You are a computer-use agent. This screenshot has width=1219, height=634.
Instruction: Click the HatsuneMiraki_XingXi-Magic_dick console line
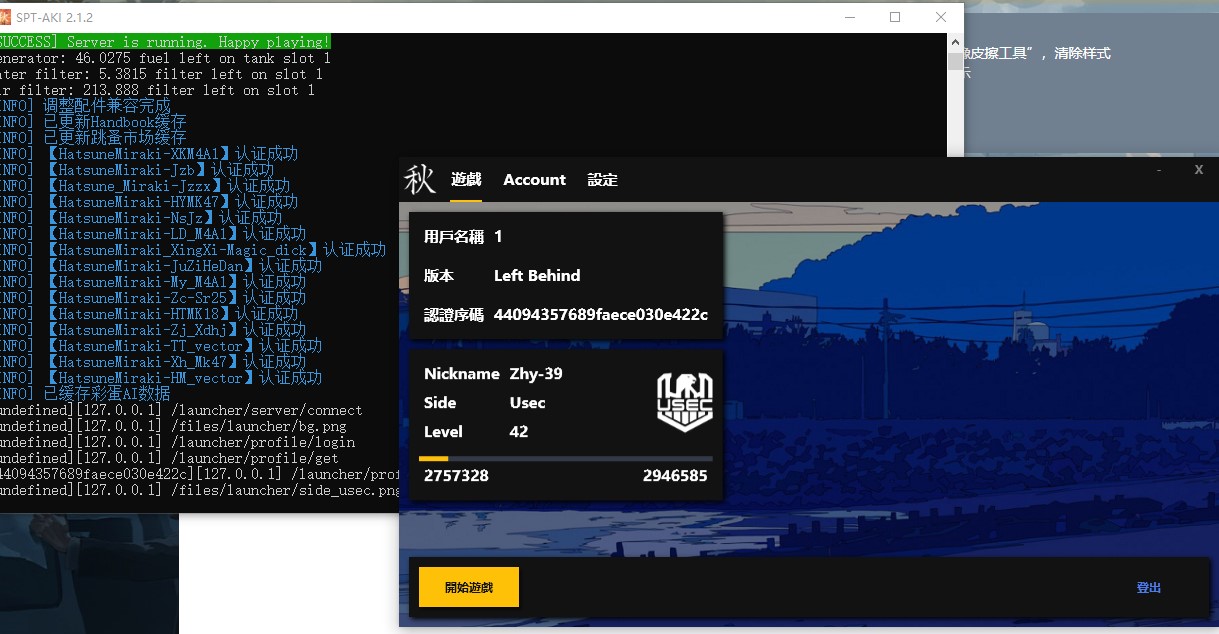point(193,250)
